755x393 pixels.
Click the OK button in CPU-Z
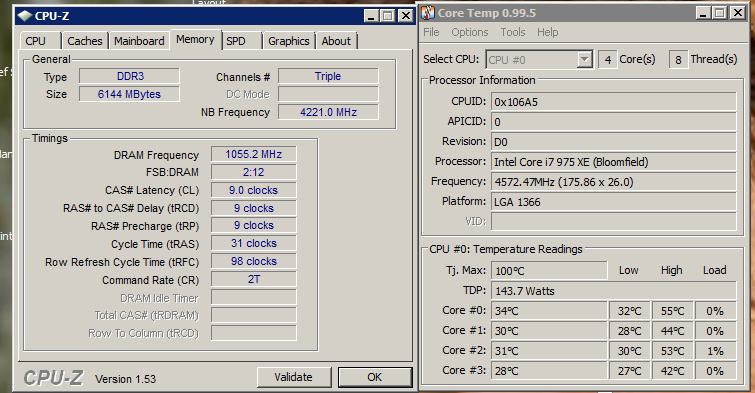click(x=375, y=377)
